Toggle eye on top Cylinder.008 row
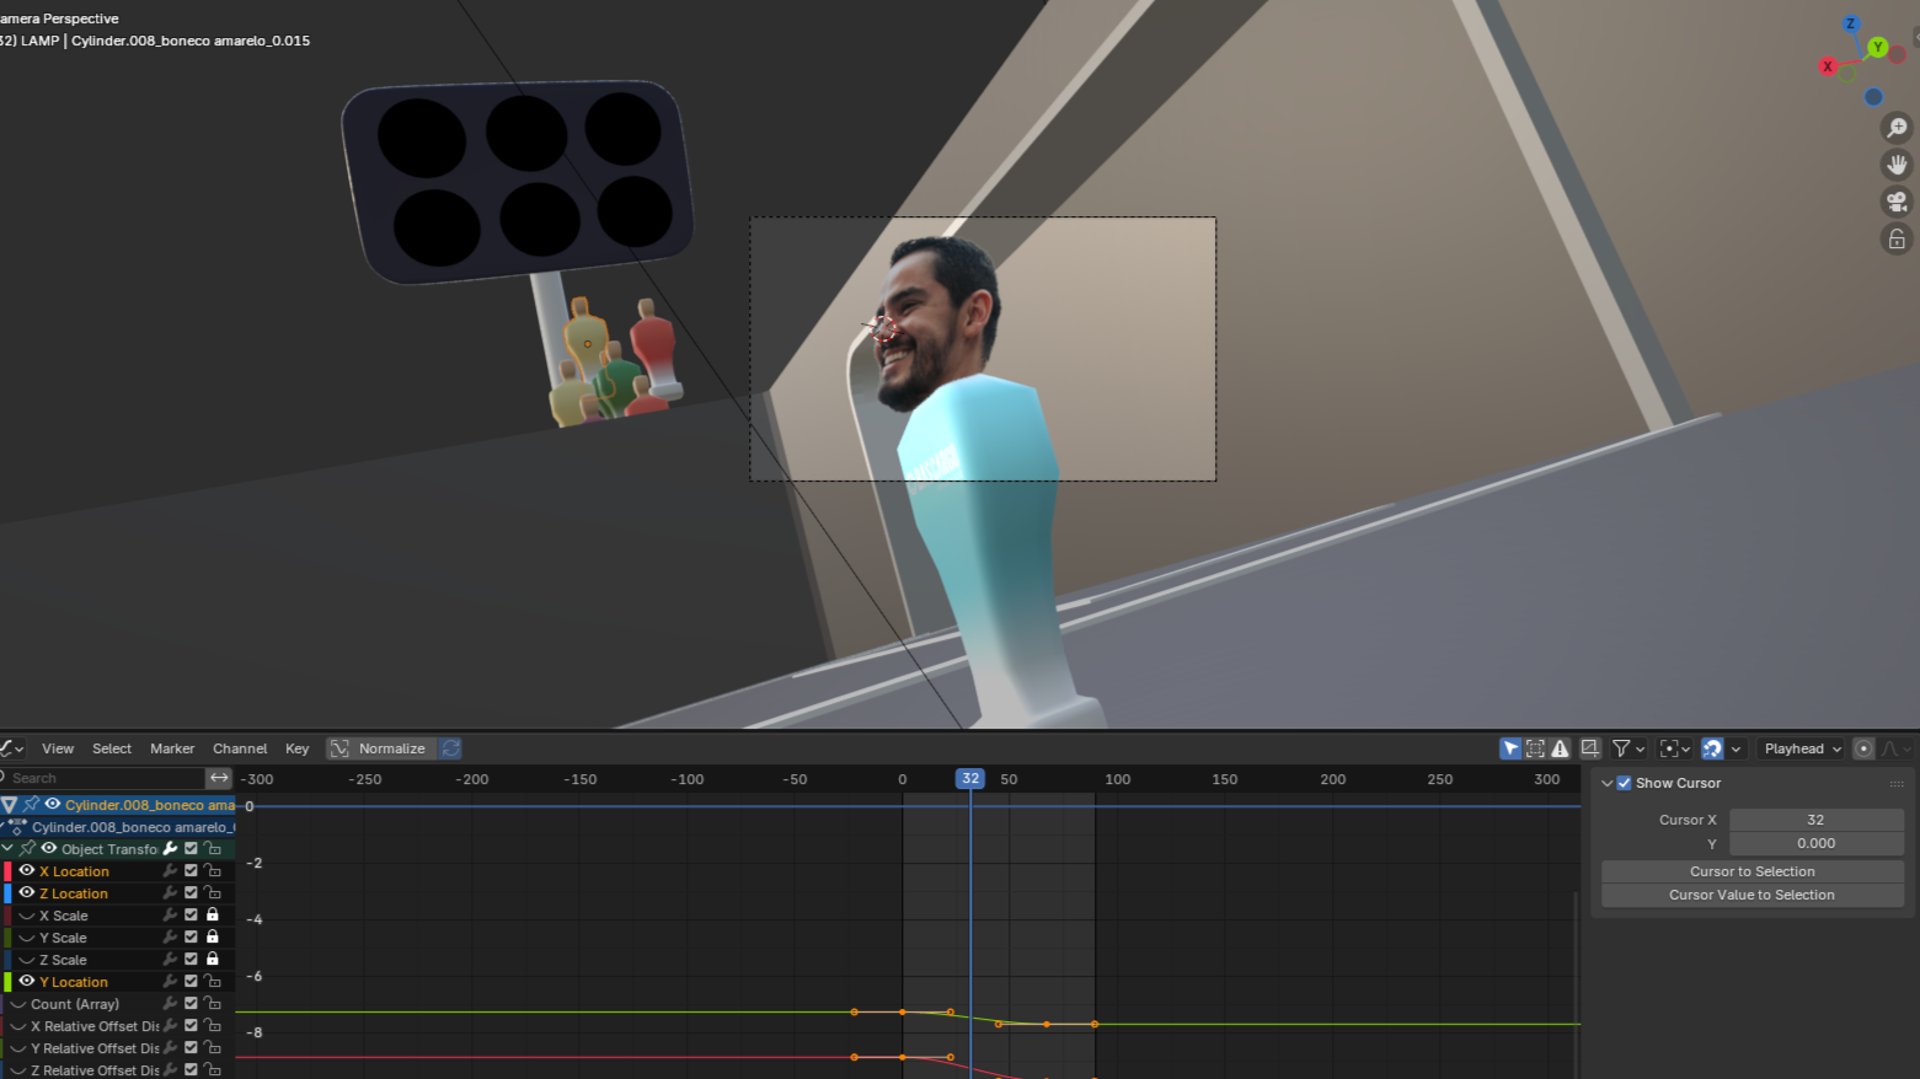This screenshot has width=1920, height=1079. 52,804
